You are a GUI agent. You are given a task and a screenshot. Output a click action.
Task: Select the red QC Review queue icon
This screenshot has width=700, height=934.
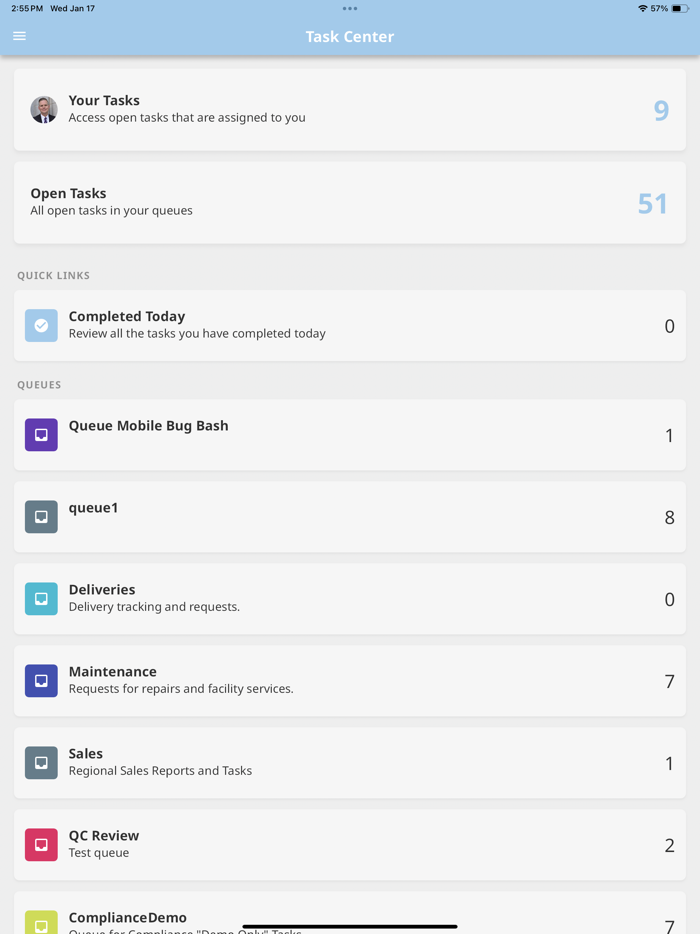click(40, 845)
